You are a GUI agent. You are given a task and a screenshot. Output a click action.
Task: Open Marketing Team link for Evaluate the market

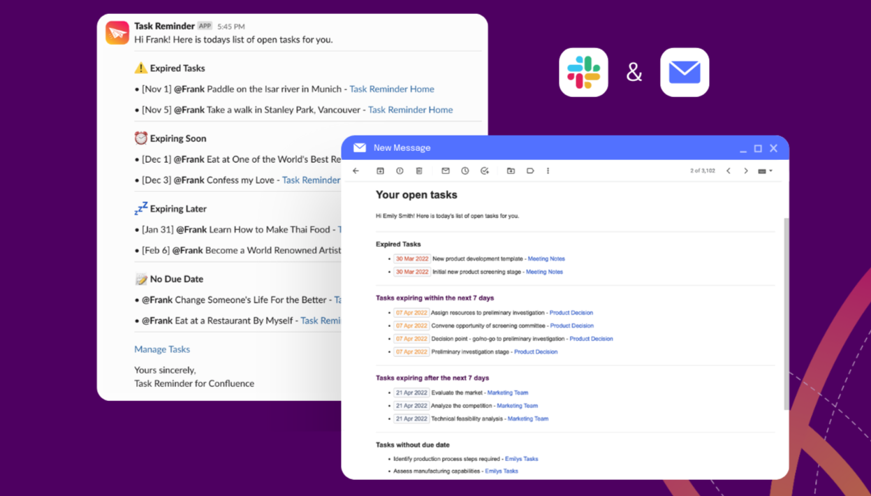[x=508, y=393]
